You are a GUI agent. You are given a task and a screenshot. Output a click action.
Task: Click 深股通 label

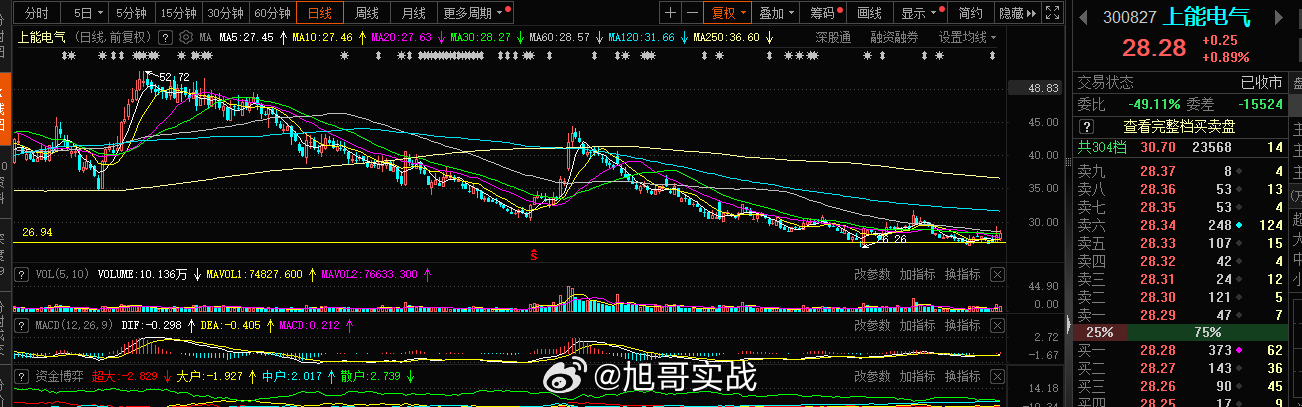click(832, 37)
